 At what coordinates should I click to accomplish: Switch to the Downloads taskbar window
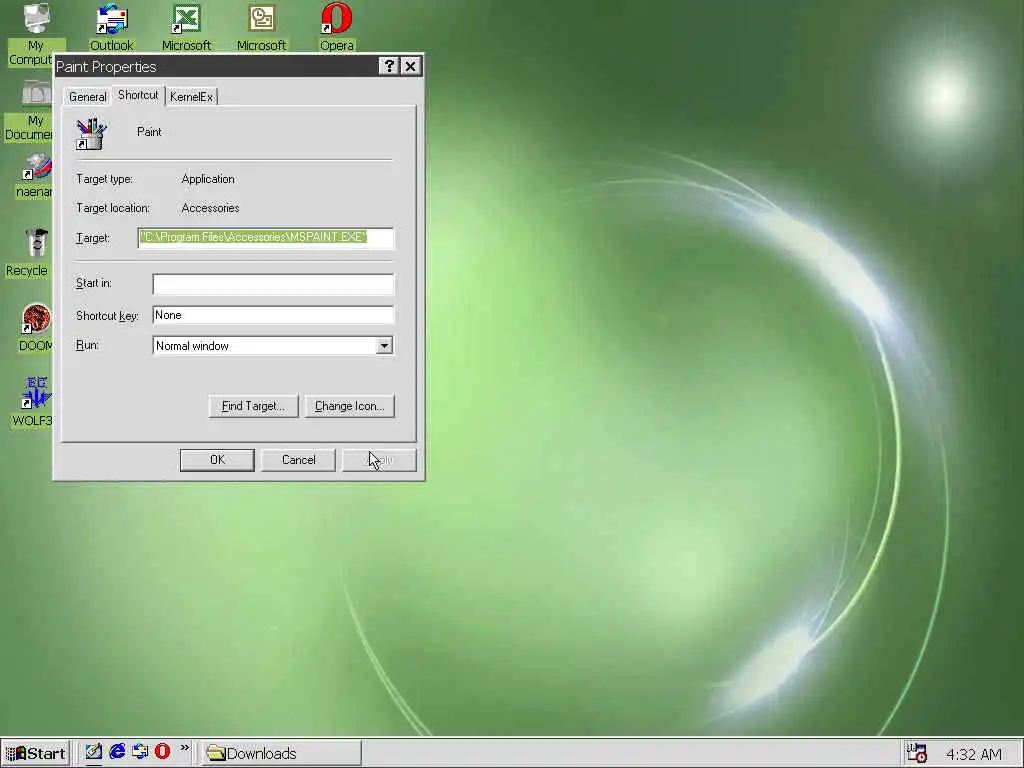click(x=281, y=753)
